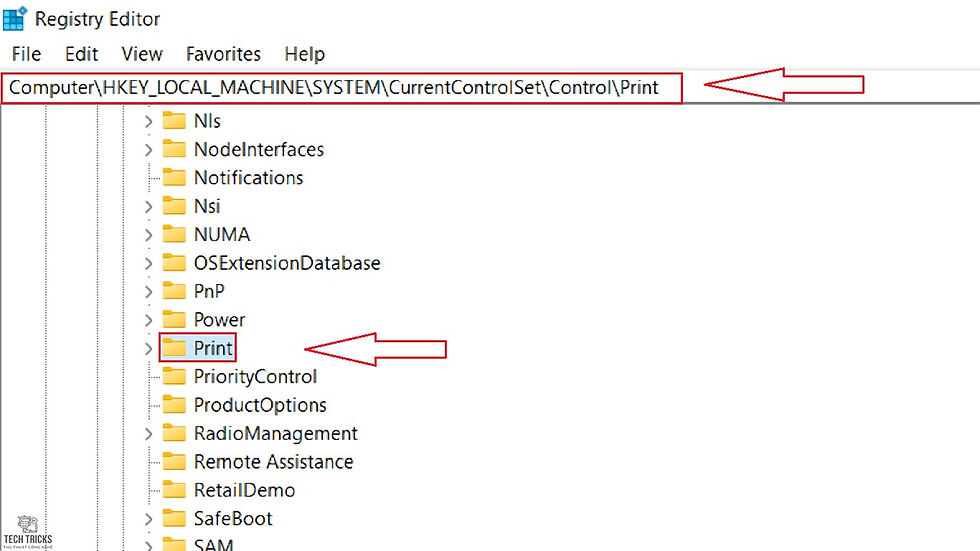
Task: Click the Nsi folder icon
Action: point(174,206)
